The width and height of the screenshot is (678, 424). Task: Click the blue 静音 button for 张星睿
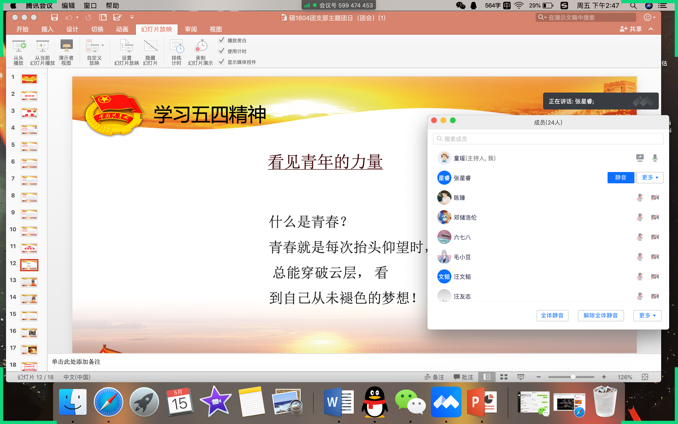coord(620,178)
